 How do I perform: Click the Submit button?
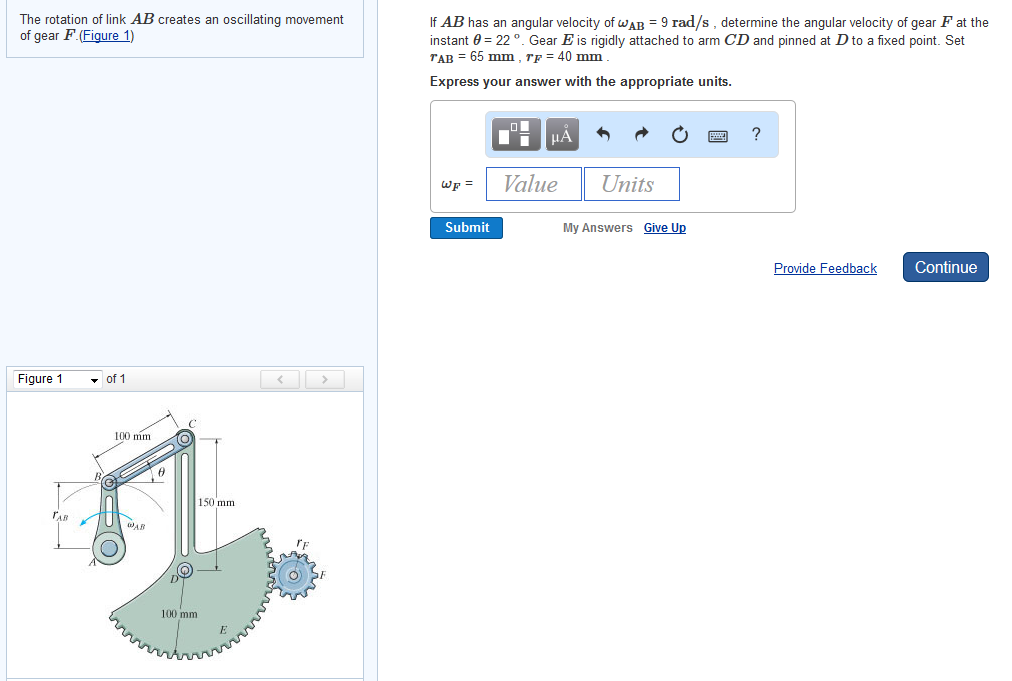pos(466,227)
